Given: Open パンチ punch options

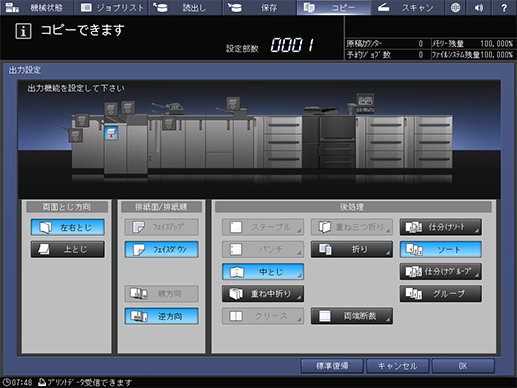Looking at the screenshot, I should point(263,249).
